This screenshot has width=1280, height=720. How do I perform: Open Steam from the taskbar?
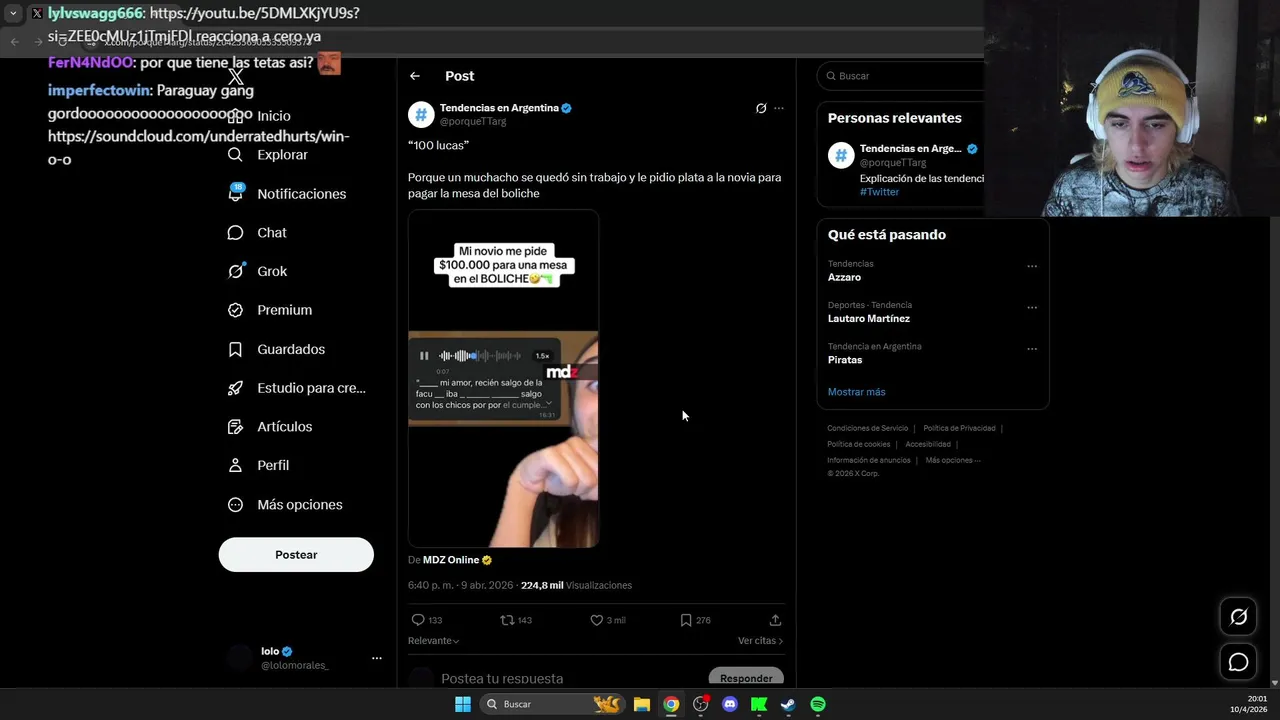pos(788,704)
